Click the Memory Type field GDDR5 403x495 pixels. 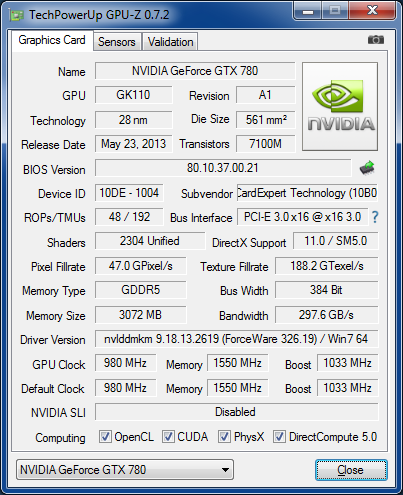pos(141,290)
